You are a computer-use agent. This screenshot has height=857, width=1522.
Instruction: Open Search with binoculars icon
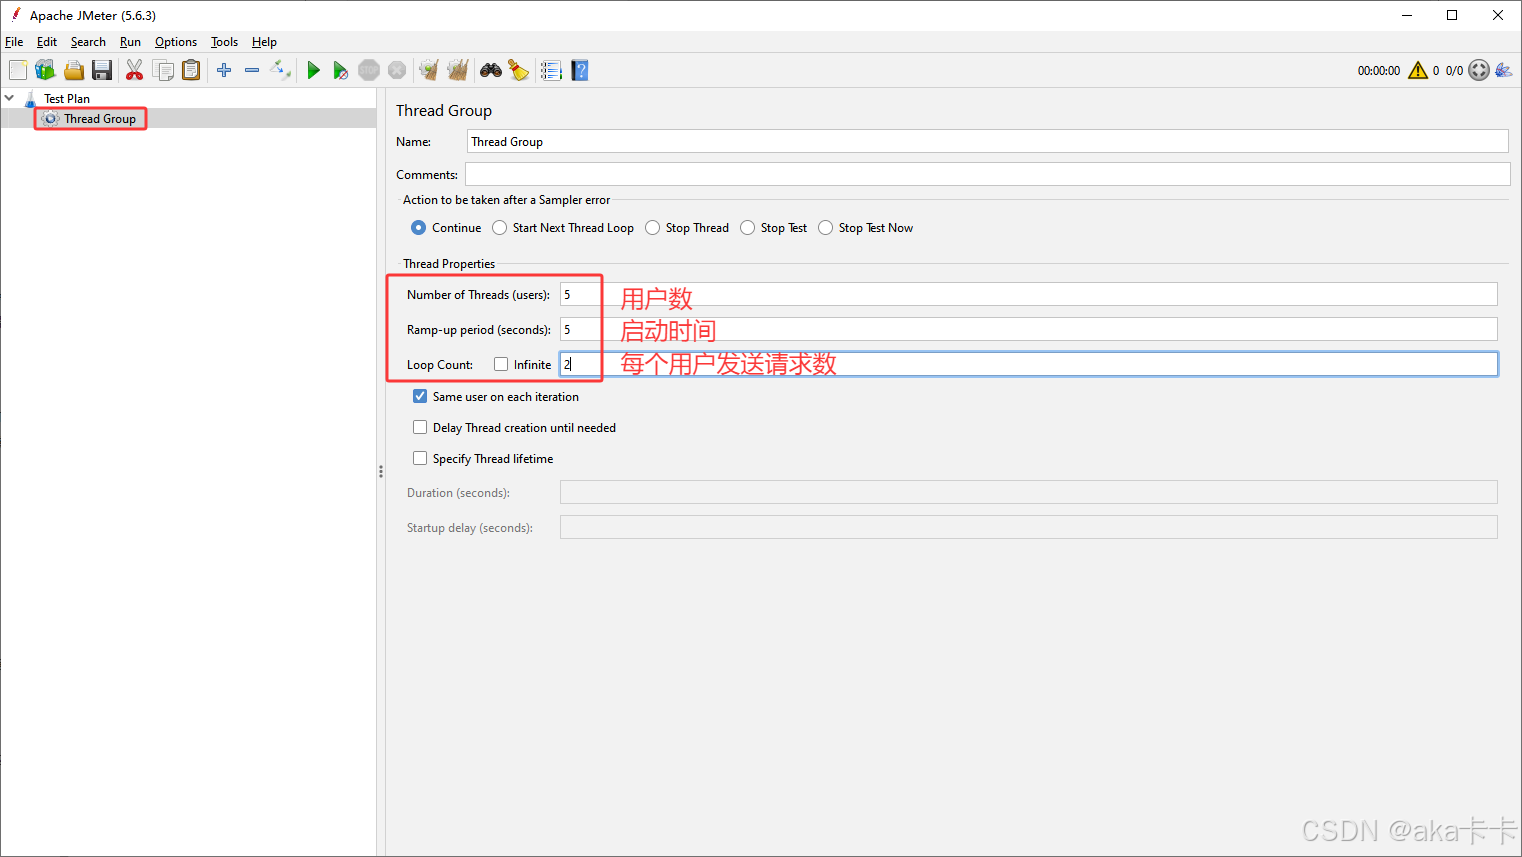point(491,70)
